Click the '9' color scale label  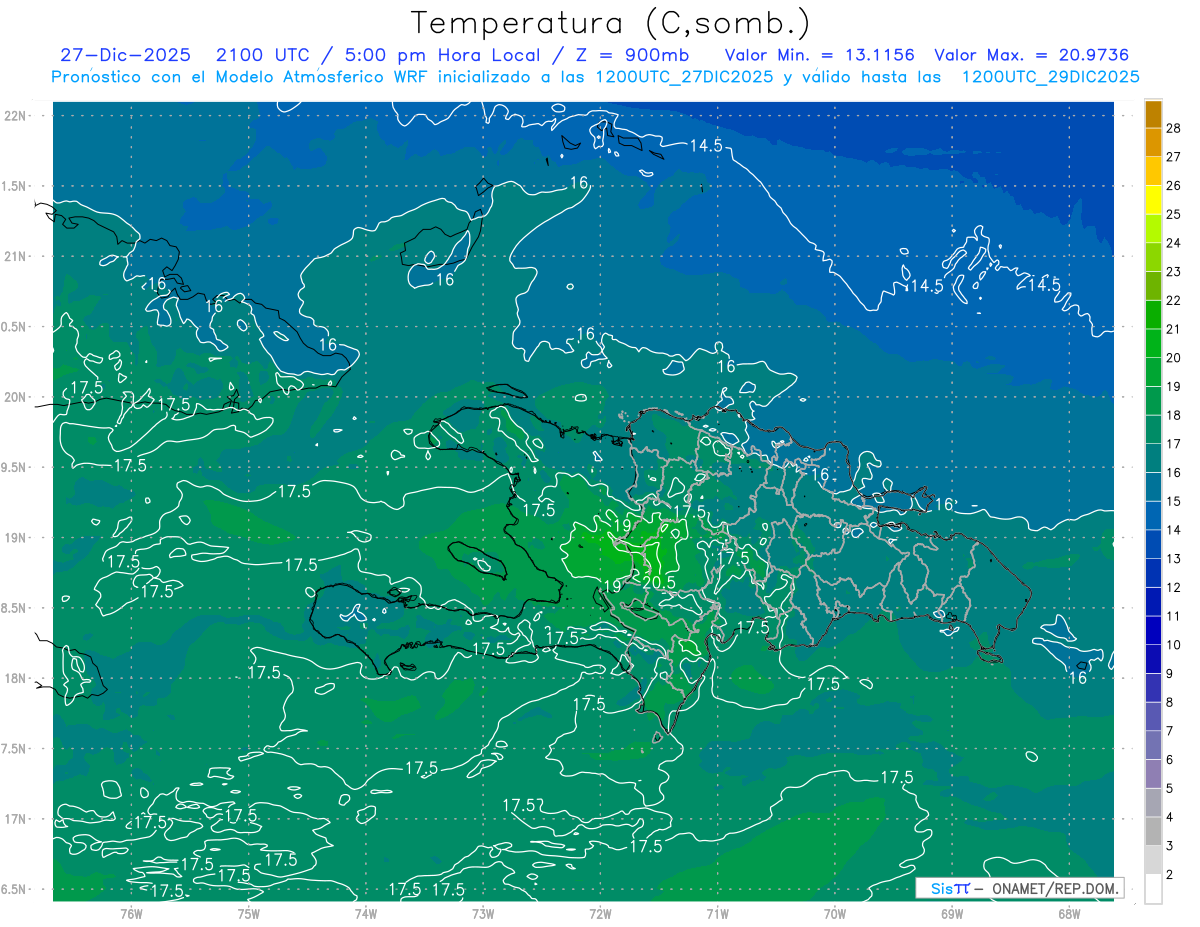(1170, 674)
